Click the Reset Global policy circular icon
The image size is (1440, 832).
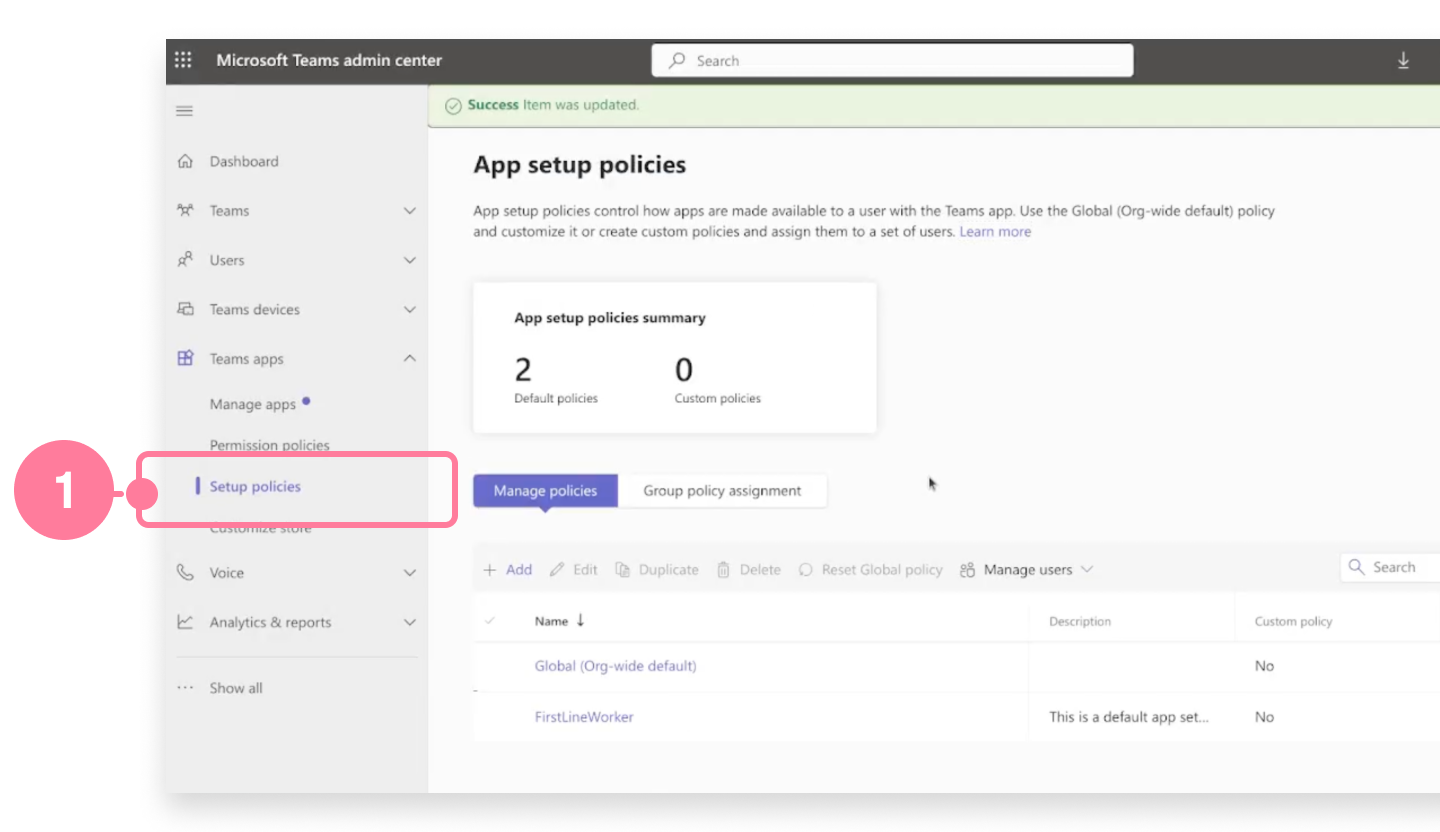(x=805, y=570)
